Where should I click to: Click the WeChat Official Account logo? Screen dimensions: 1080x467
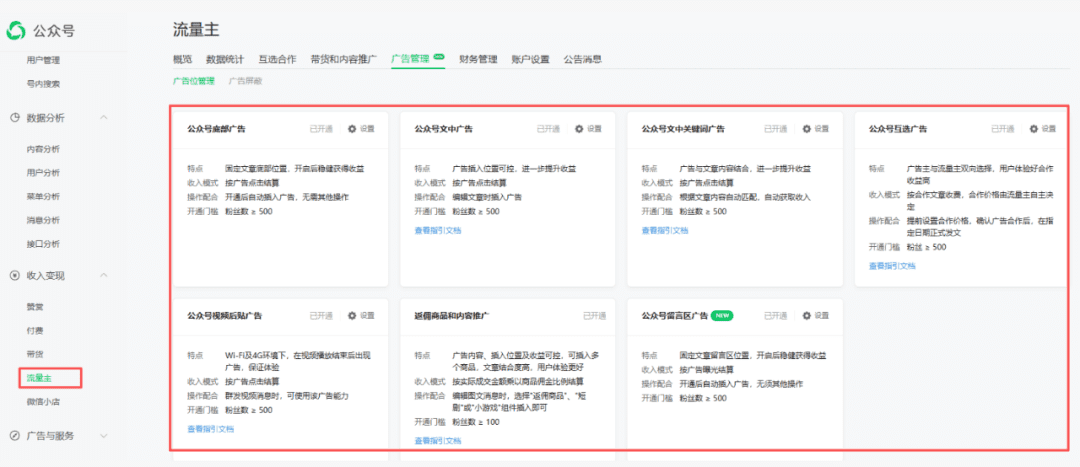(16, 30)
